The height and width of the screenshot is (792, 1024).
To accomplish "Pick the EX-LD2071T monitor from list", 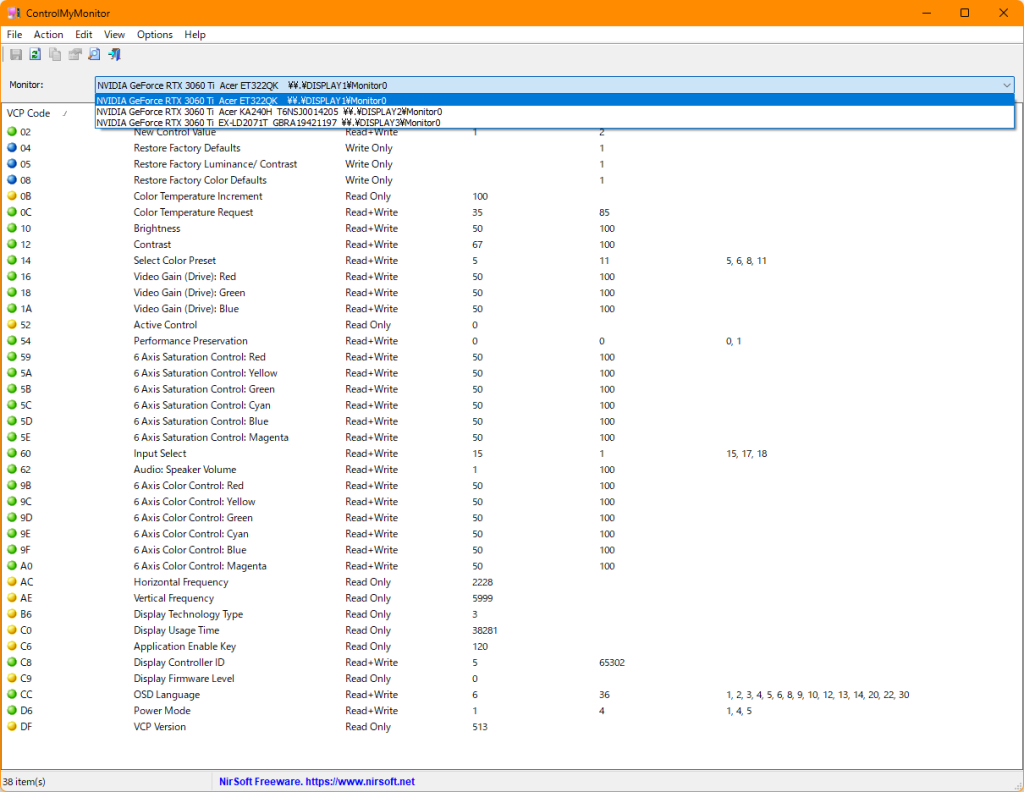I will point(270,123).
